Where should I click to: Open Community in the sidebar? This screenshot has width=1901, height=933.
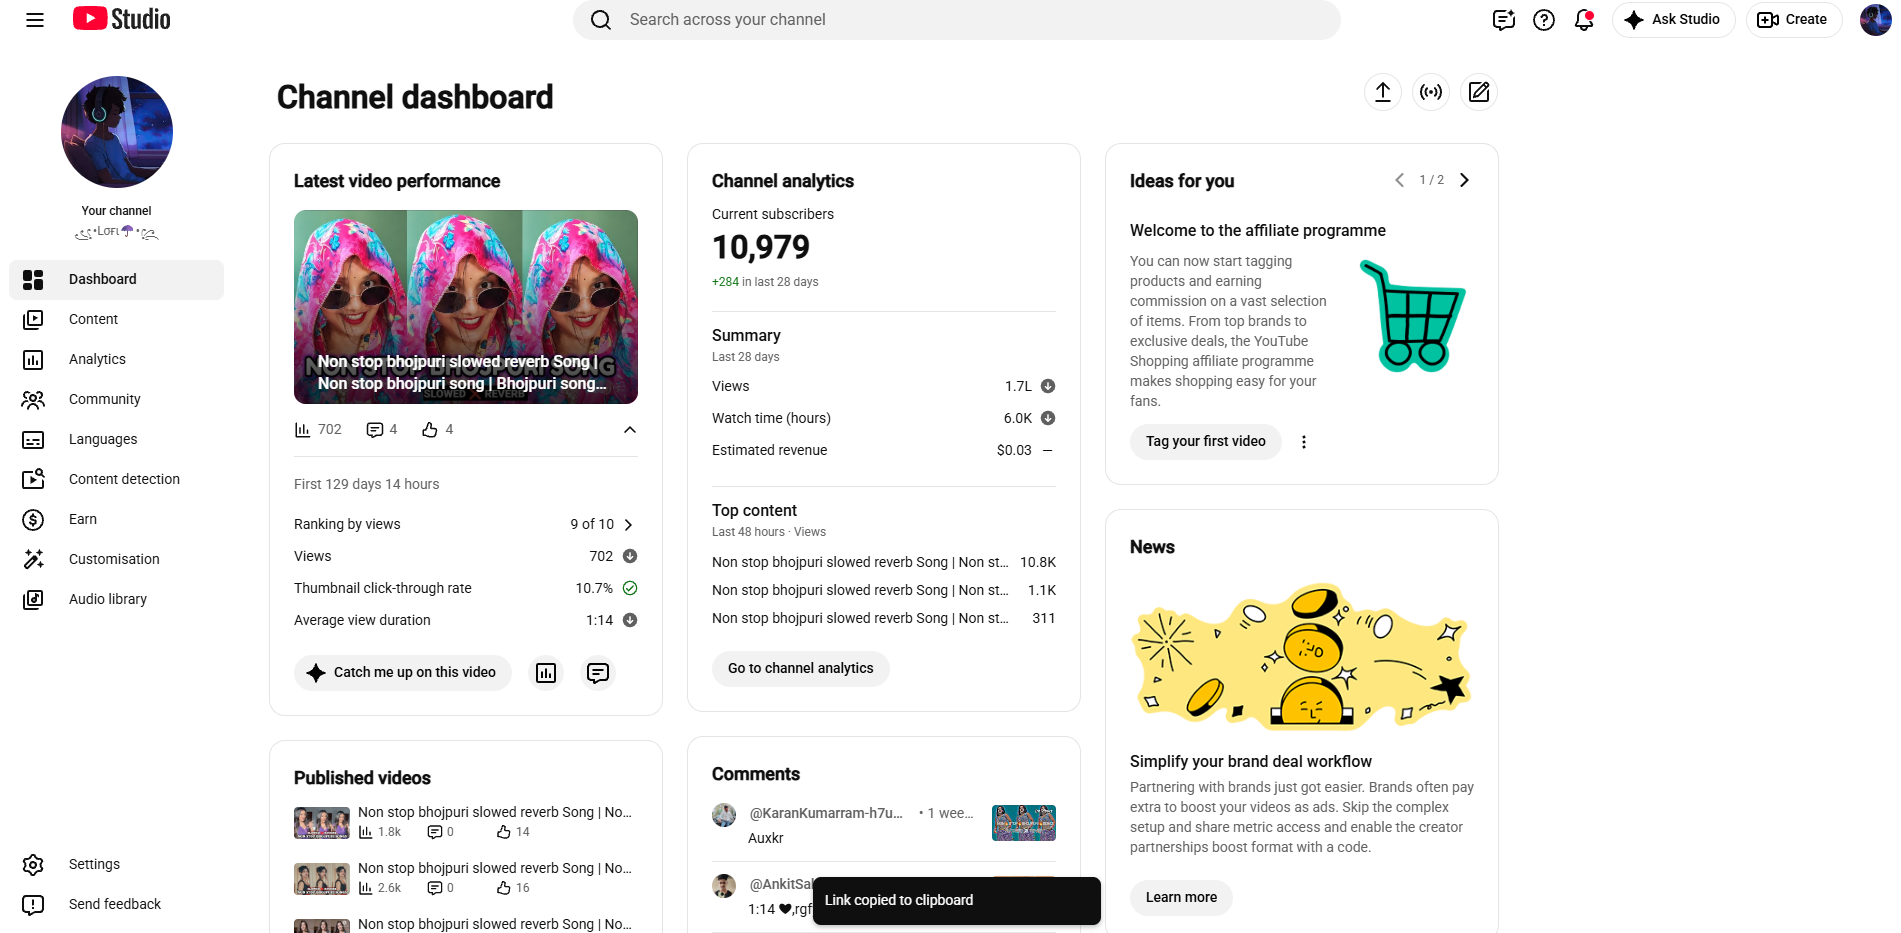[116, 400]
